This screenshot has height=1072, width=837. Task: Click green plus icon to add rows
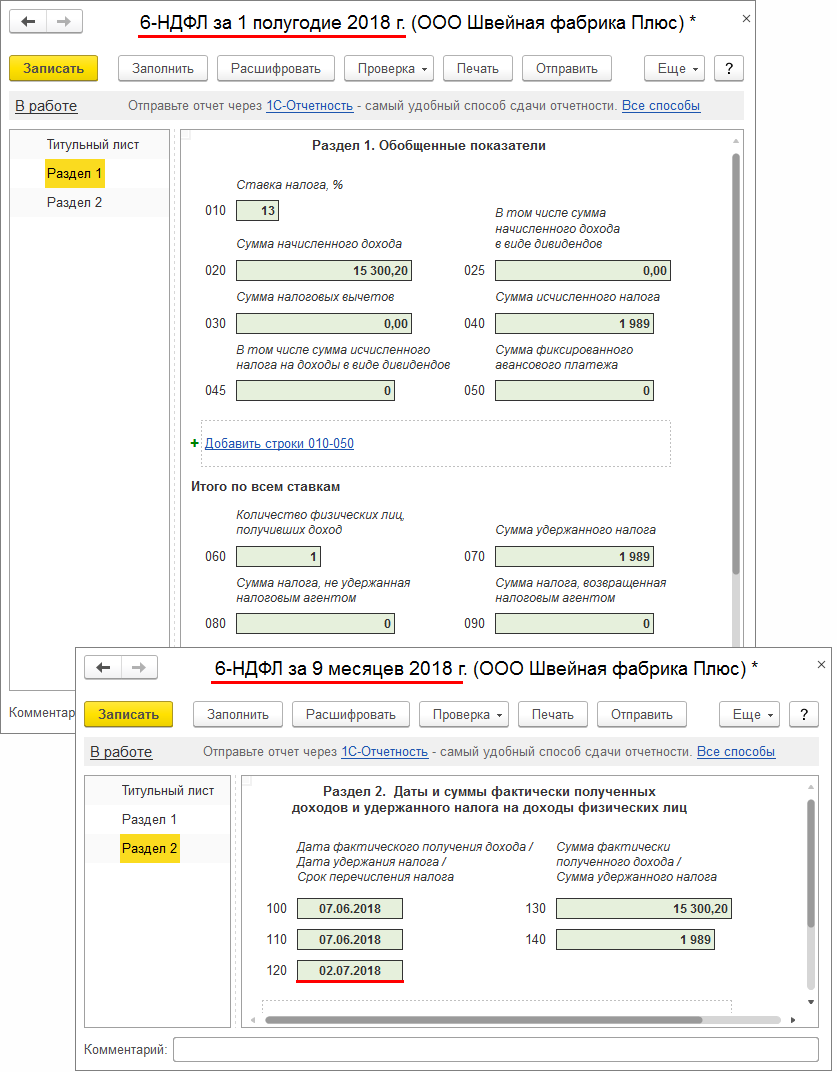click(195, 443)
